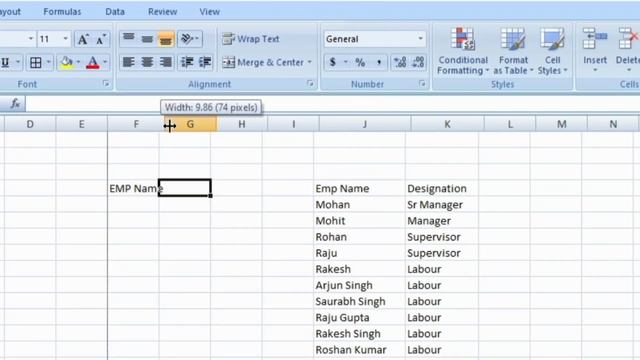Decrease cell indent

pyautogui.click(x=187, y=62)
